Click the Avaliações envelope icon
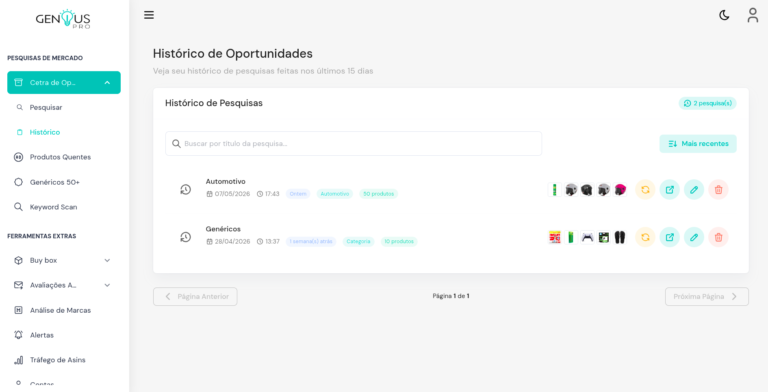 18,285
